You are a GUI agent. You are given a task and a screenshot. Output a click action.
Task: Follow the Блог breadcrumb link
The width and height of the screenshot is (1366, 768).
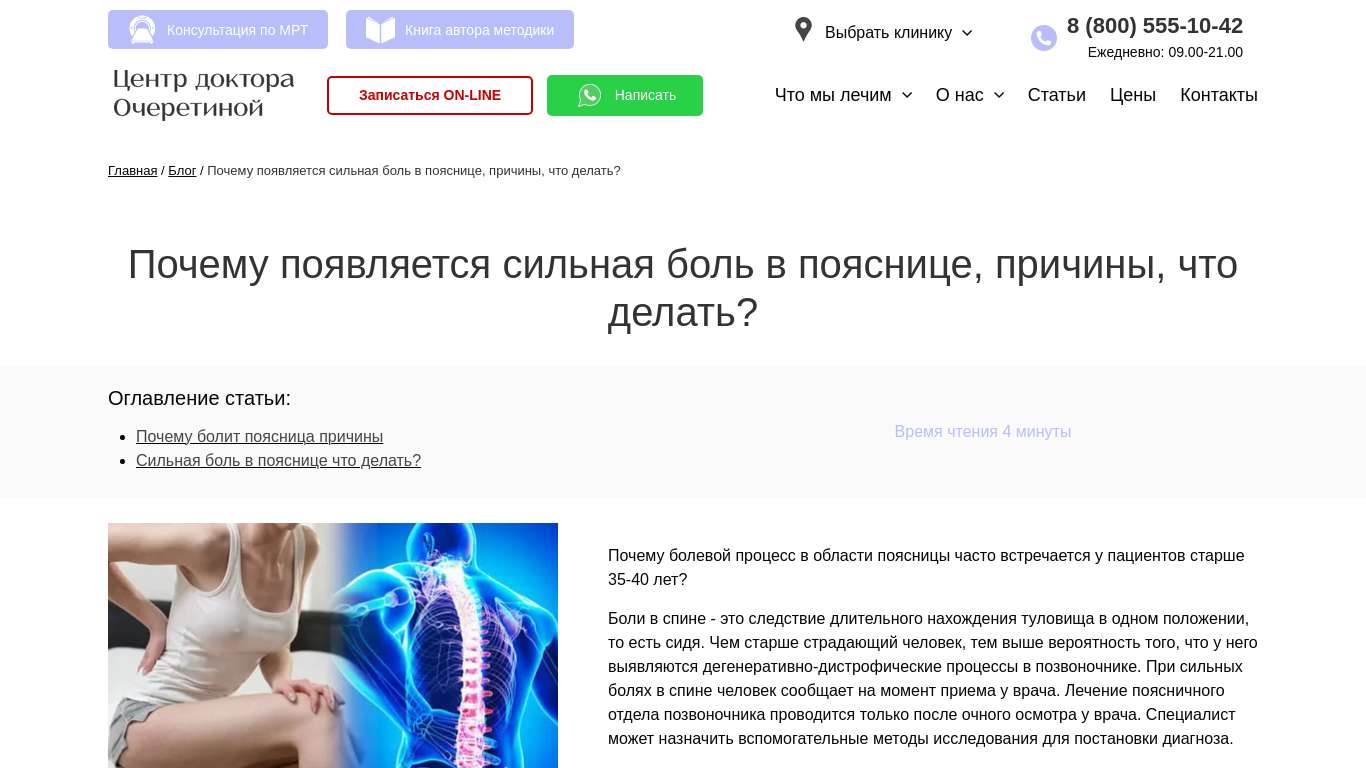[182, 171]
